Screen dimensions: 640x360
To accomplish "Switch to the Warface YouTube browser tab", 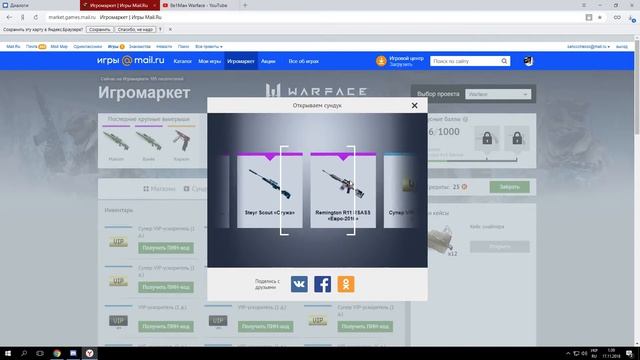I will tap(198, 5).
